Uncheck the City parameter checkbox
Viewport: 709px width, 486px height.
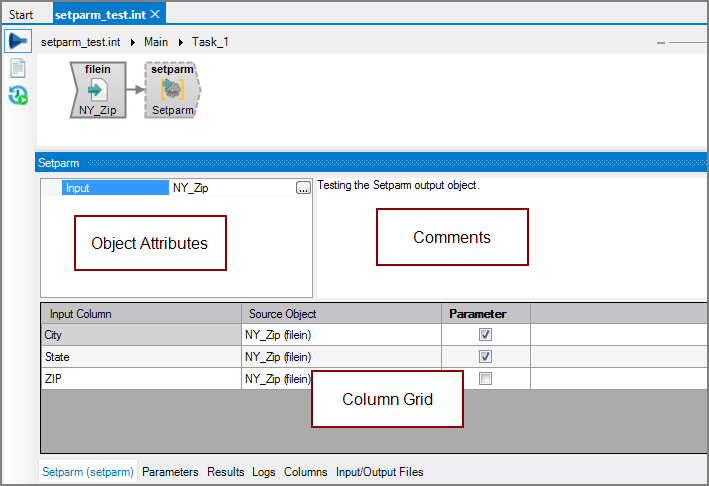click(x=485, y=335)
